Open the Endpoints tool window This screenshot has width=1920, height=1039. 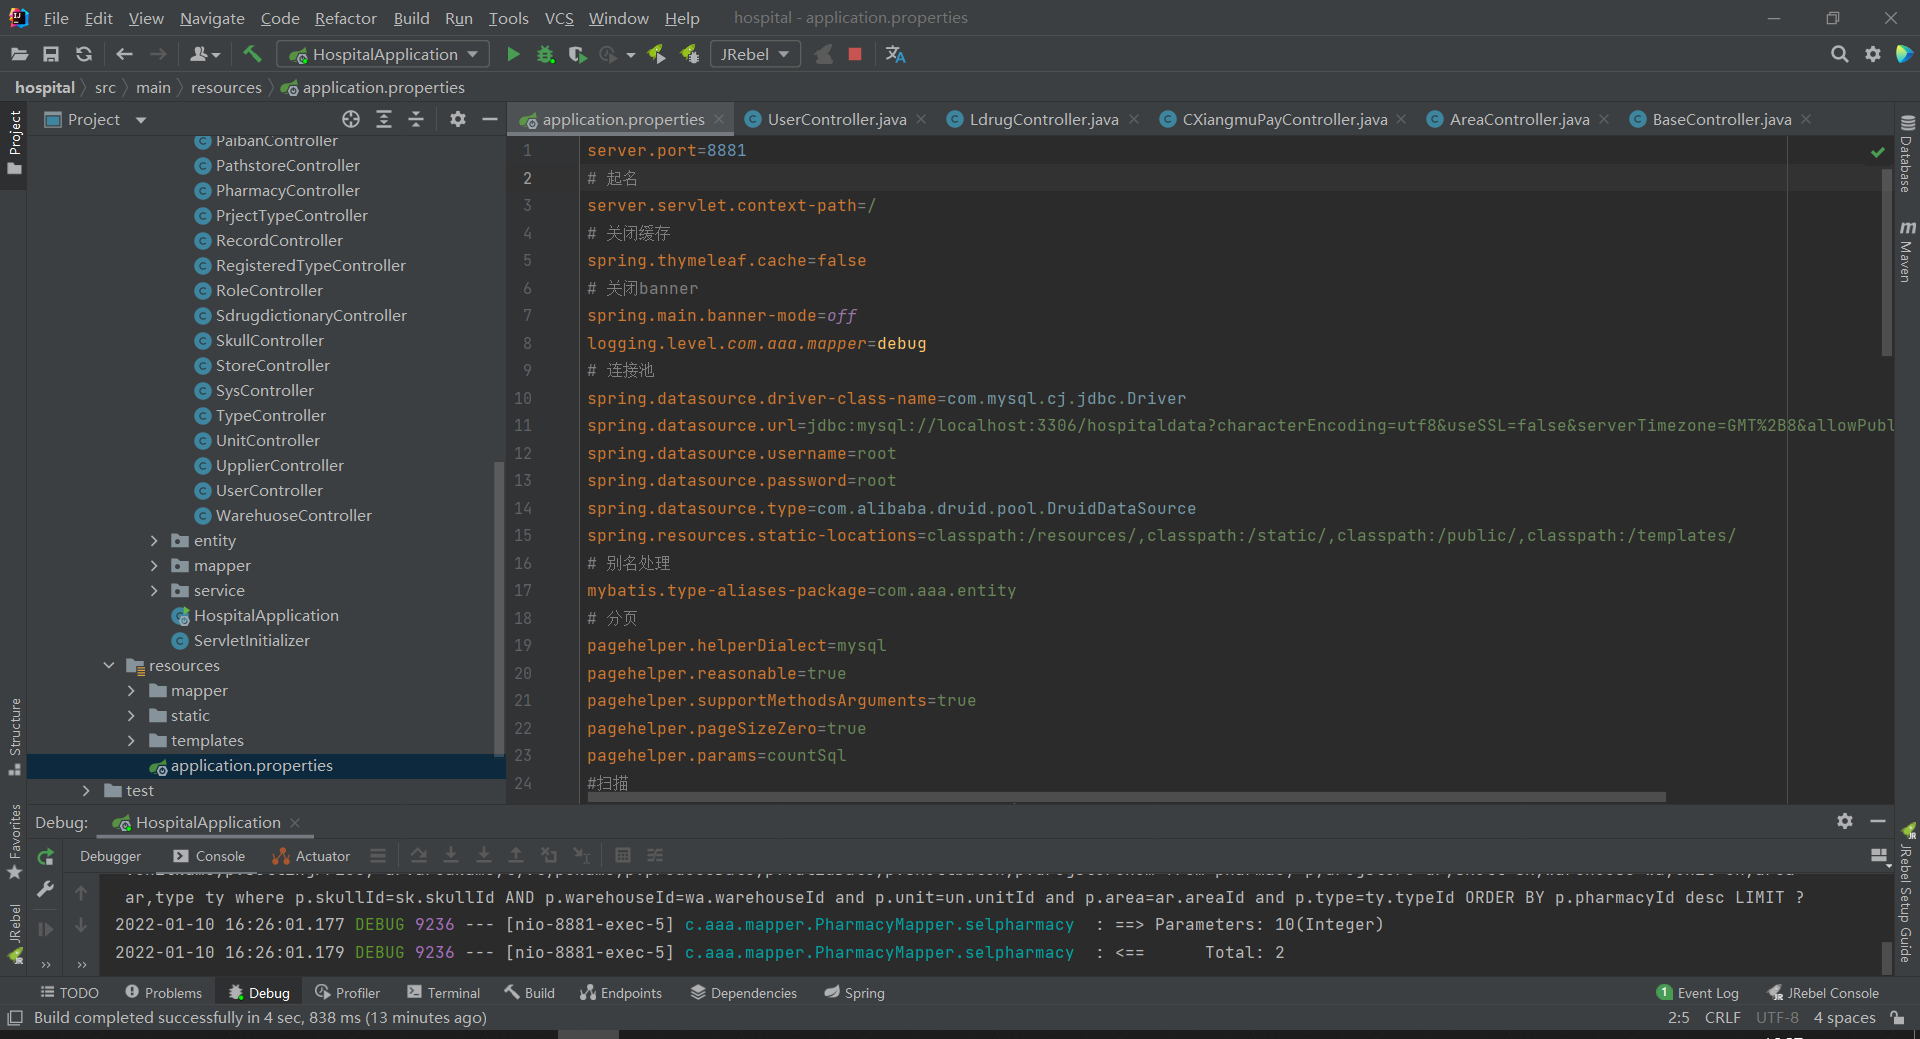pos(621,993)
